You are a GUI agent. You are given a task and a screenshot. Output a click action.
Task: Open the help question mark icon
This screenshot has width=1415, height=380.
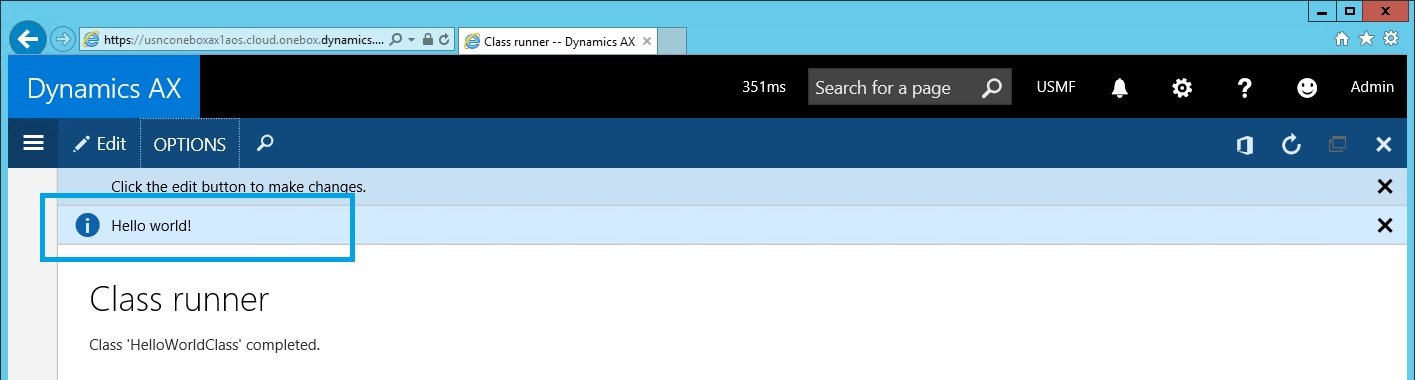point(1245,87)
